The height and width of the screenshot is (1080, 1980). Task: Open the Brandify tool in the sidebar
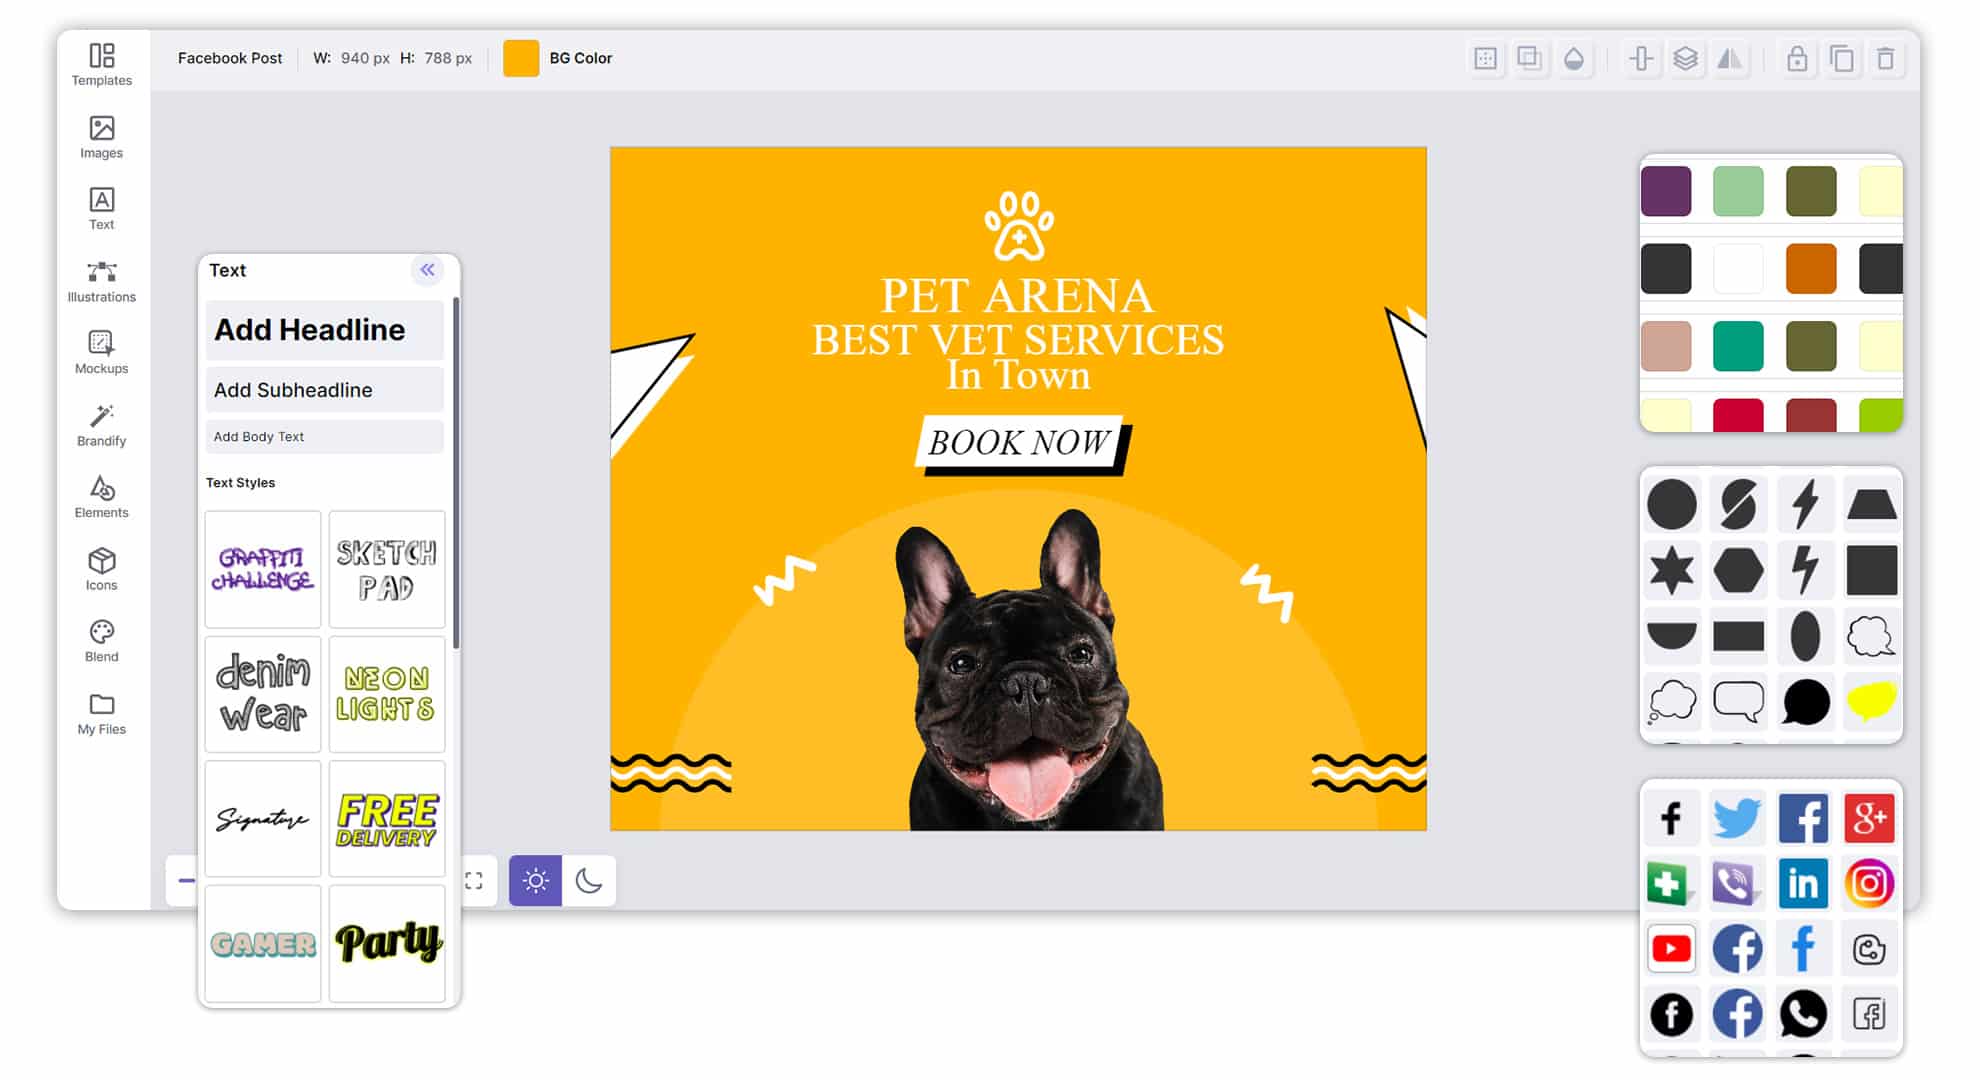[x=101, y=425]
